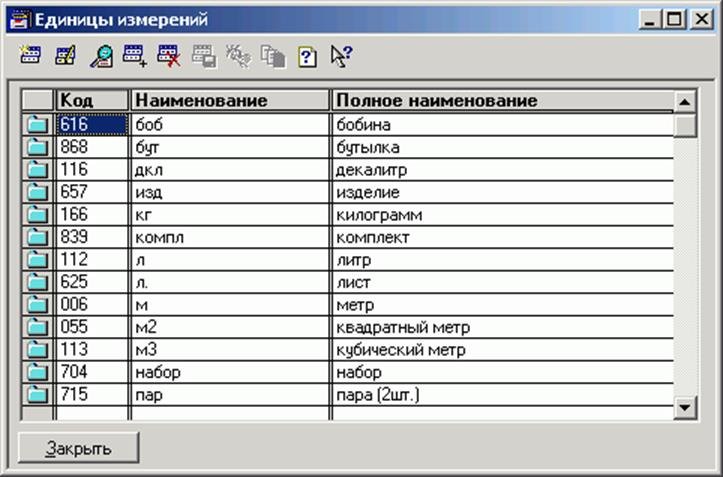Image resolution: width=723 pixels, height=477 pixels.
Task: Click the name cell пар
Action: tap(230, 395)
